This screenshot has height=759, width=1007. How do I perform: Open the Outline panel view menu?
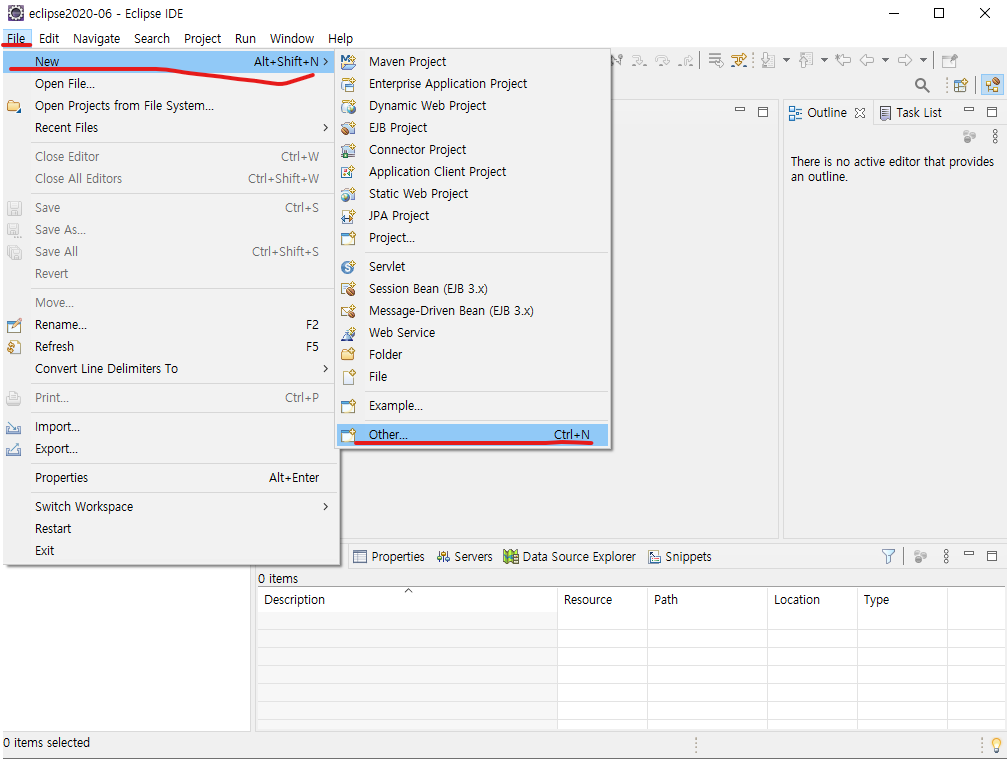click(x=995, y=136)
